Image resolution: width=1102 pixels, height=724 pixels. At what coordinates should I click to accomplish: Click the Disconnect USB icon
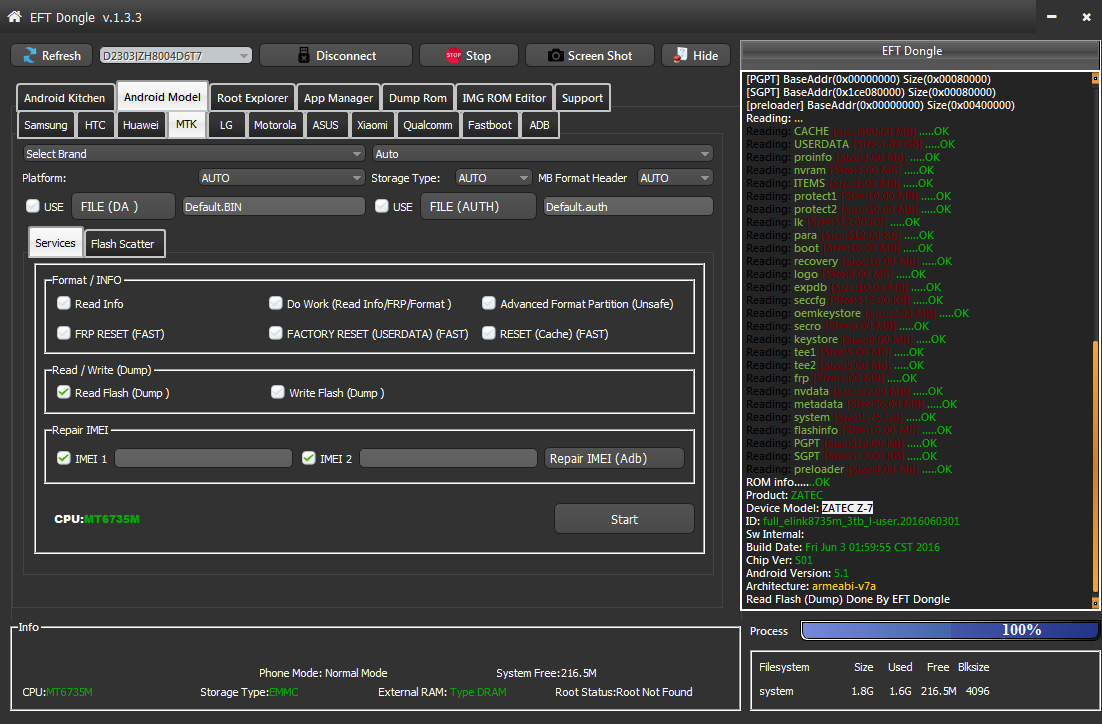[304, 56]
